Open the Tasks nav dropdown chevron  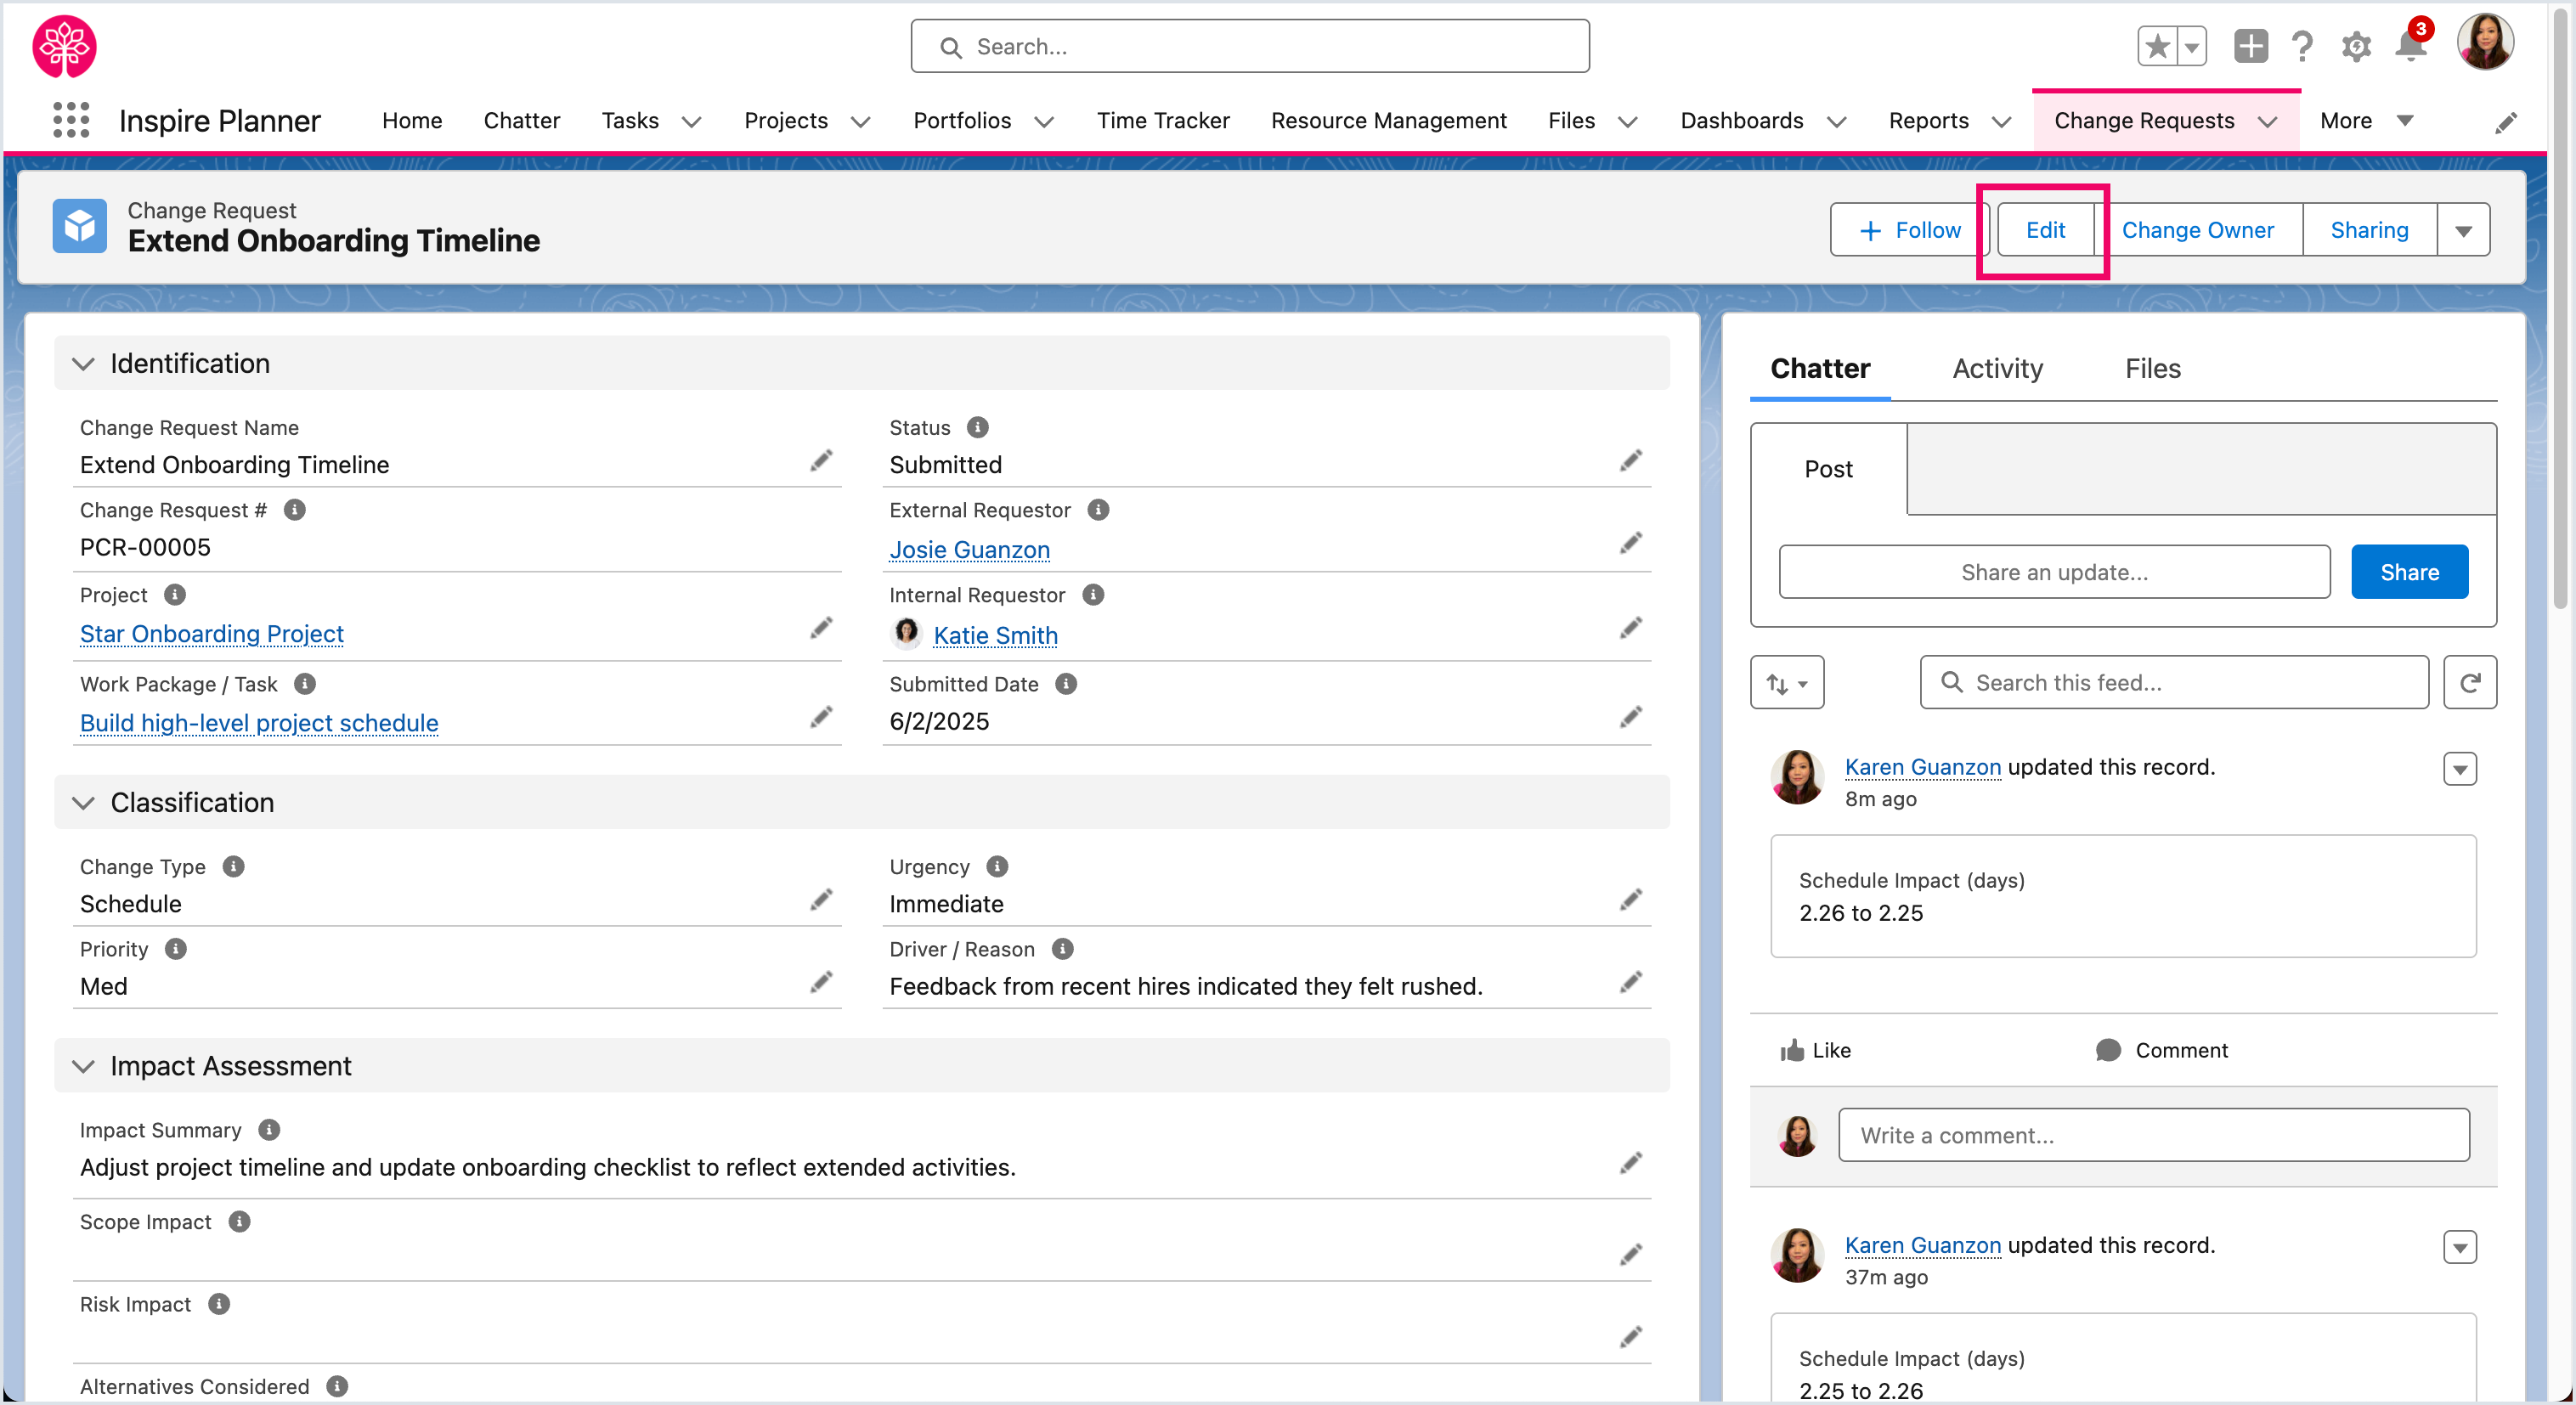[691, 122]
